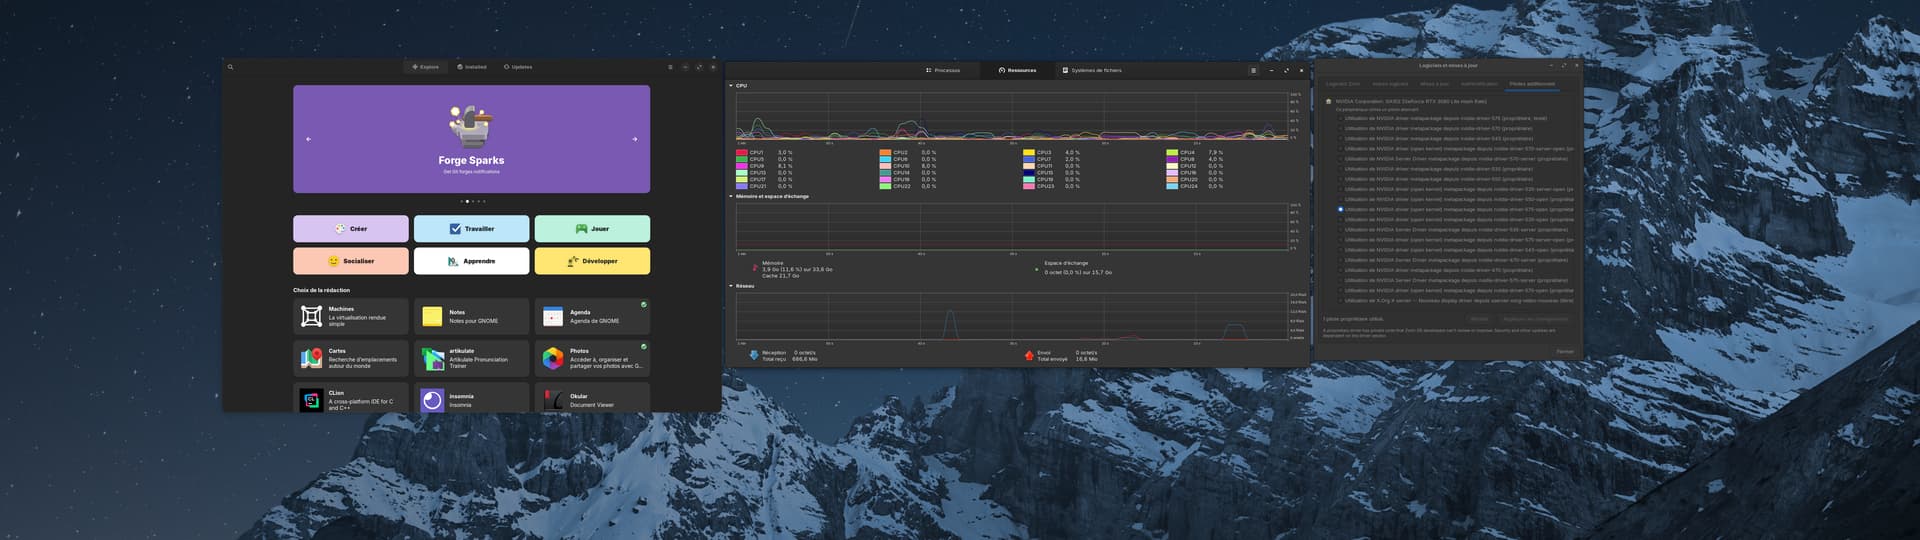1920x540 pixels.
Task: Open the Machines app tile
Action: [x=350, y=316]
